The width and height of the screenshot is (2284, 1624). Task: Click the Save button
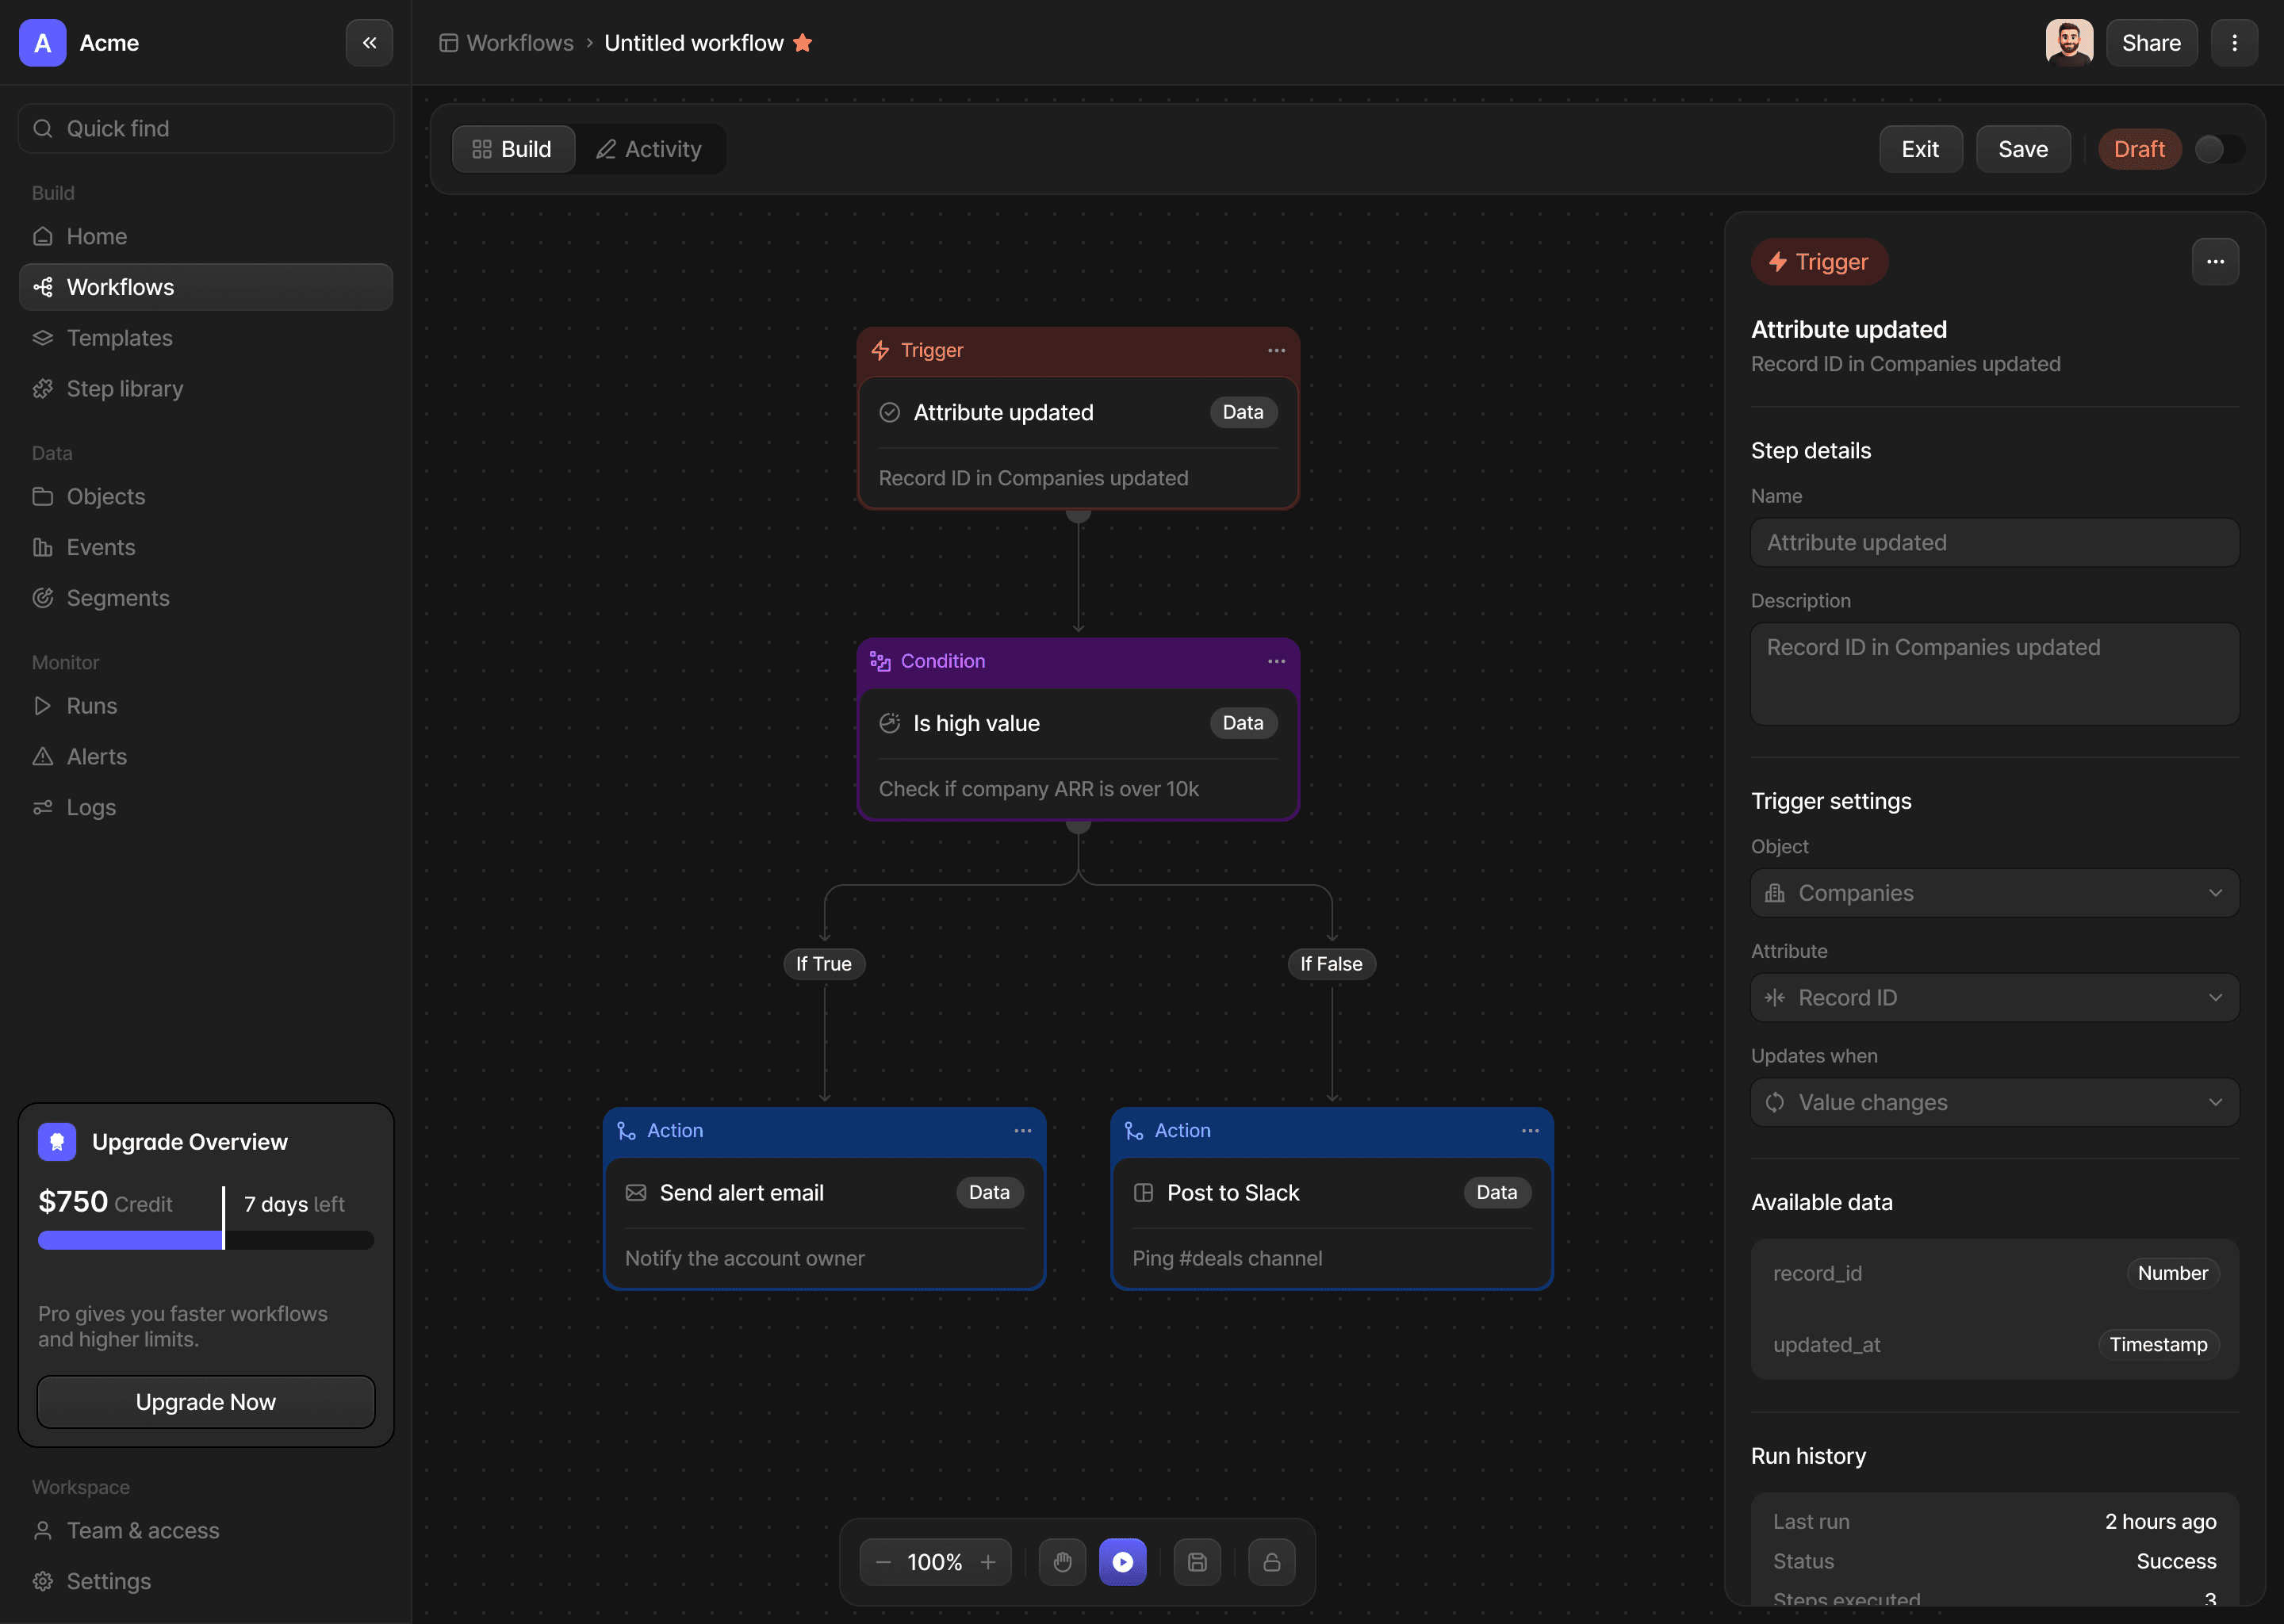coord(2022,149)
